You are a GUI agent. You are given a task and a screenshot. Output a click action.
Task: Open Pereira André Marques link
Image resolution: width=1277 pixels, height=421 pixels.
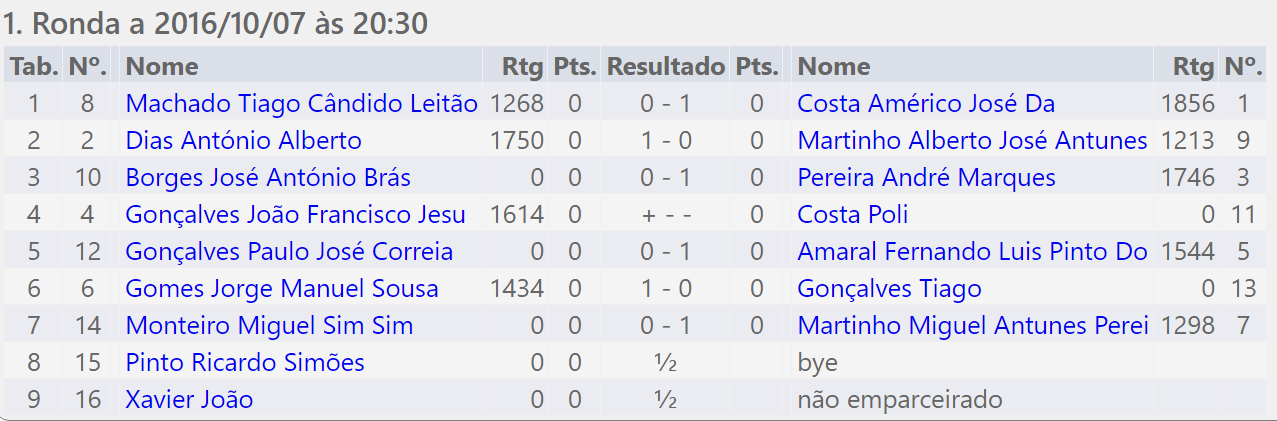pos(927,178)
